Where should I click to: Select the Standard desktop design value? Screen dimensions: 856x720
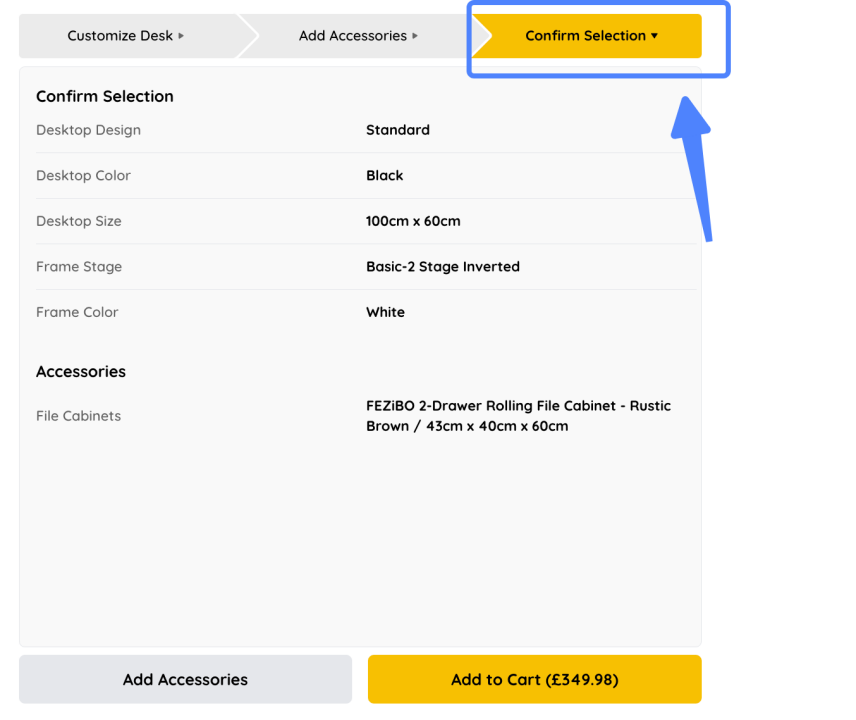coord(397,130)
